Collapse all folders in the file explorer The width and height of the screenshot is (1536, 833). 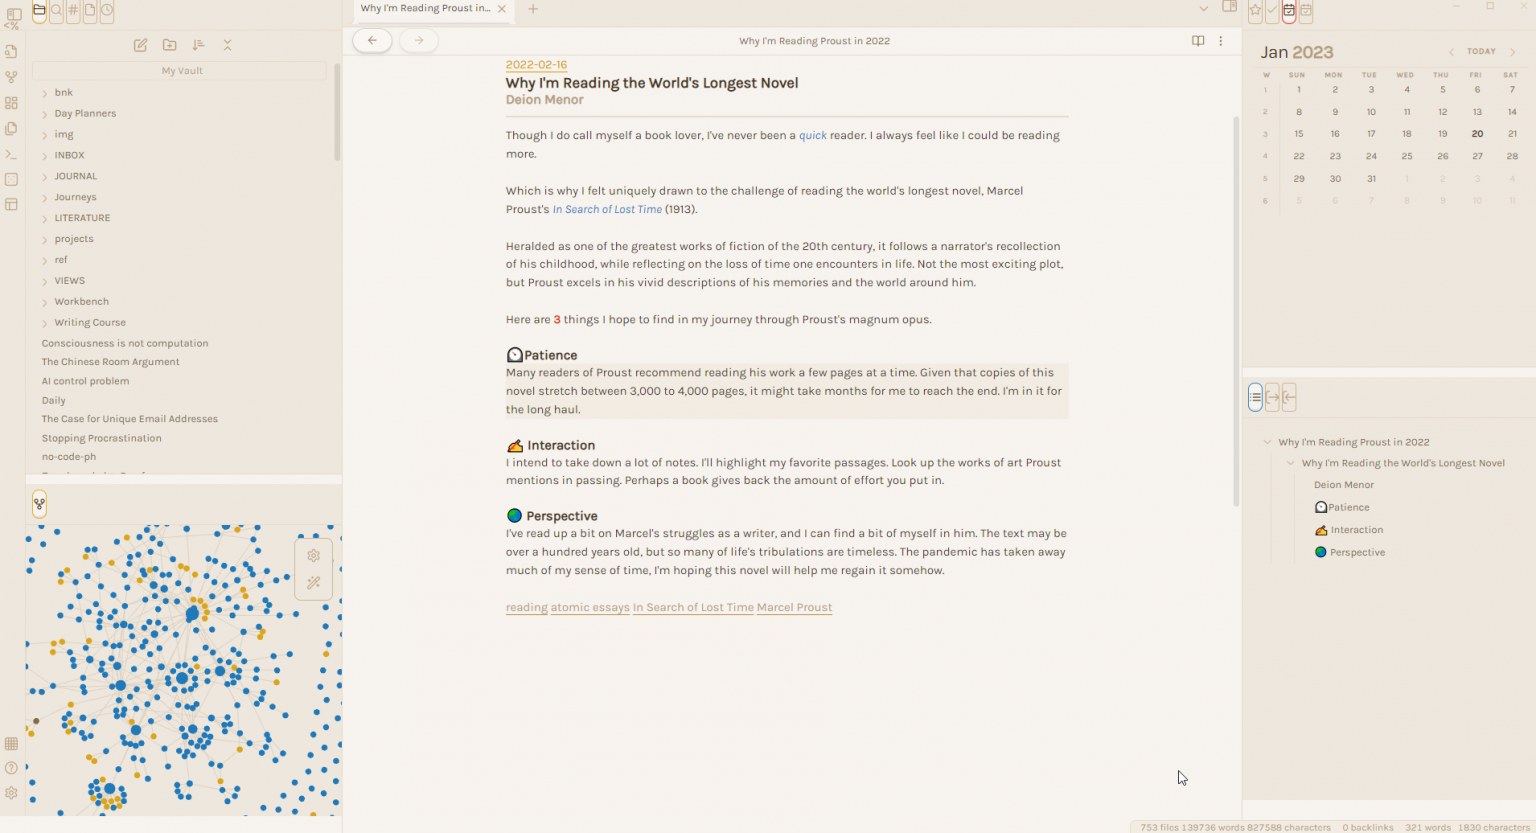click(x=227, y=45)
